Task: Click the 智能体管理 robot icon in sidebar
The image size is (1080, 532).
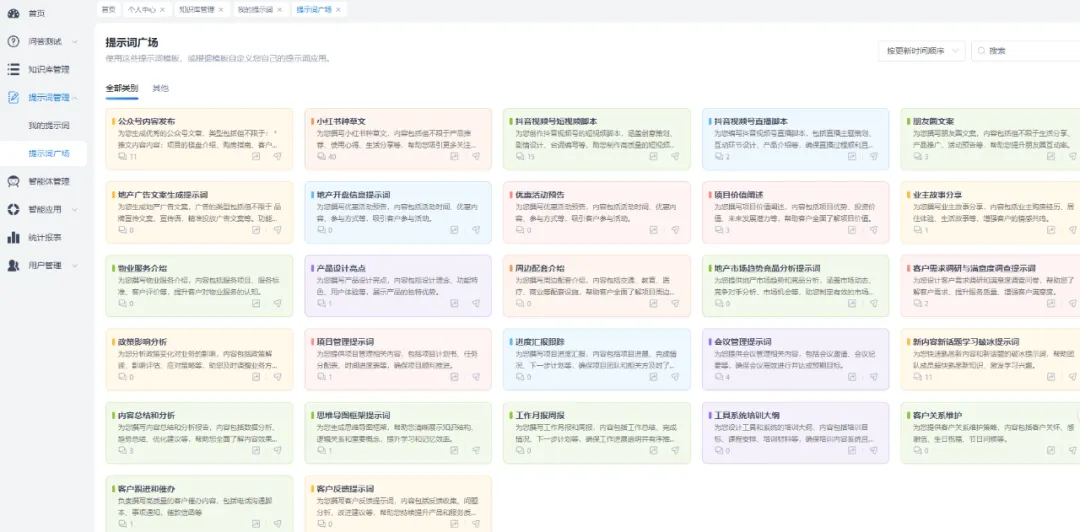Action: point(13,182)
